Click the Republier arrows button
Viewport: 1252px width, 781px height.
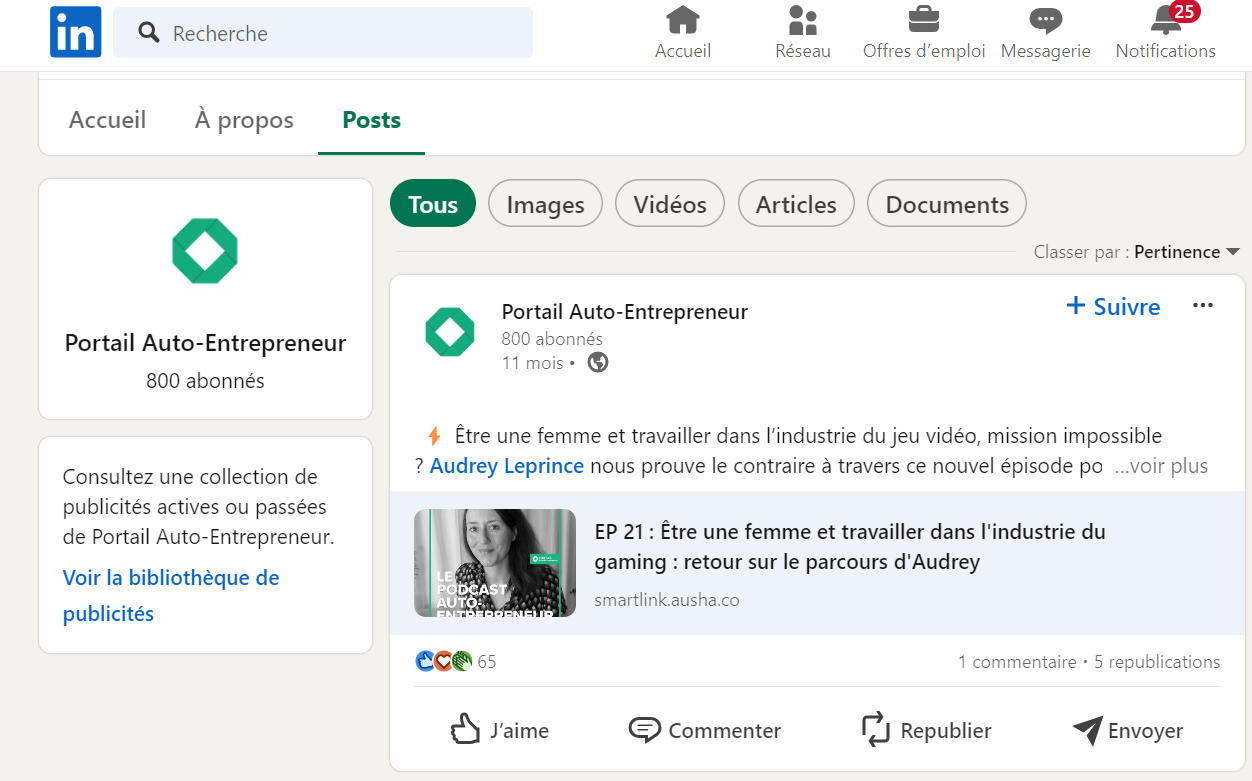926,730
